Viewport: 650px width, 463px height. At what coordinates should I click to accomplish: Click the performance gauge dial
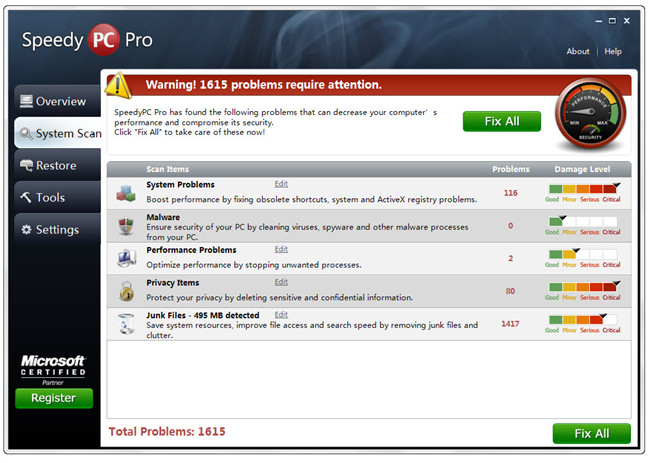[x=590, y=114]
